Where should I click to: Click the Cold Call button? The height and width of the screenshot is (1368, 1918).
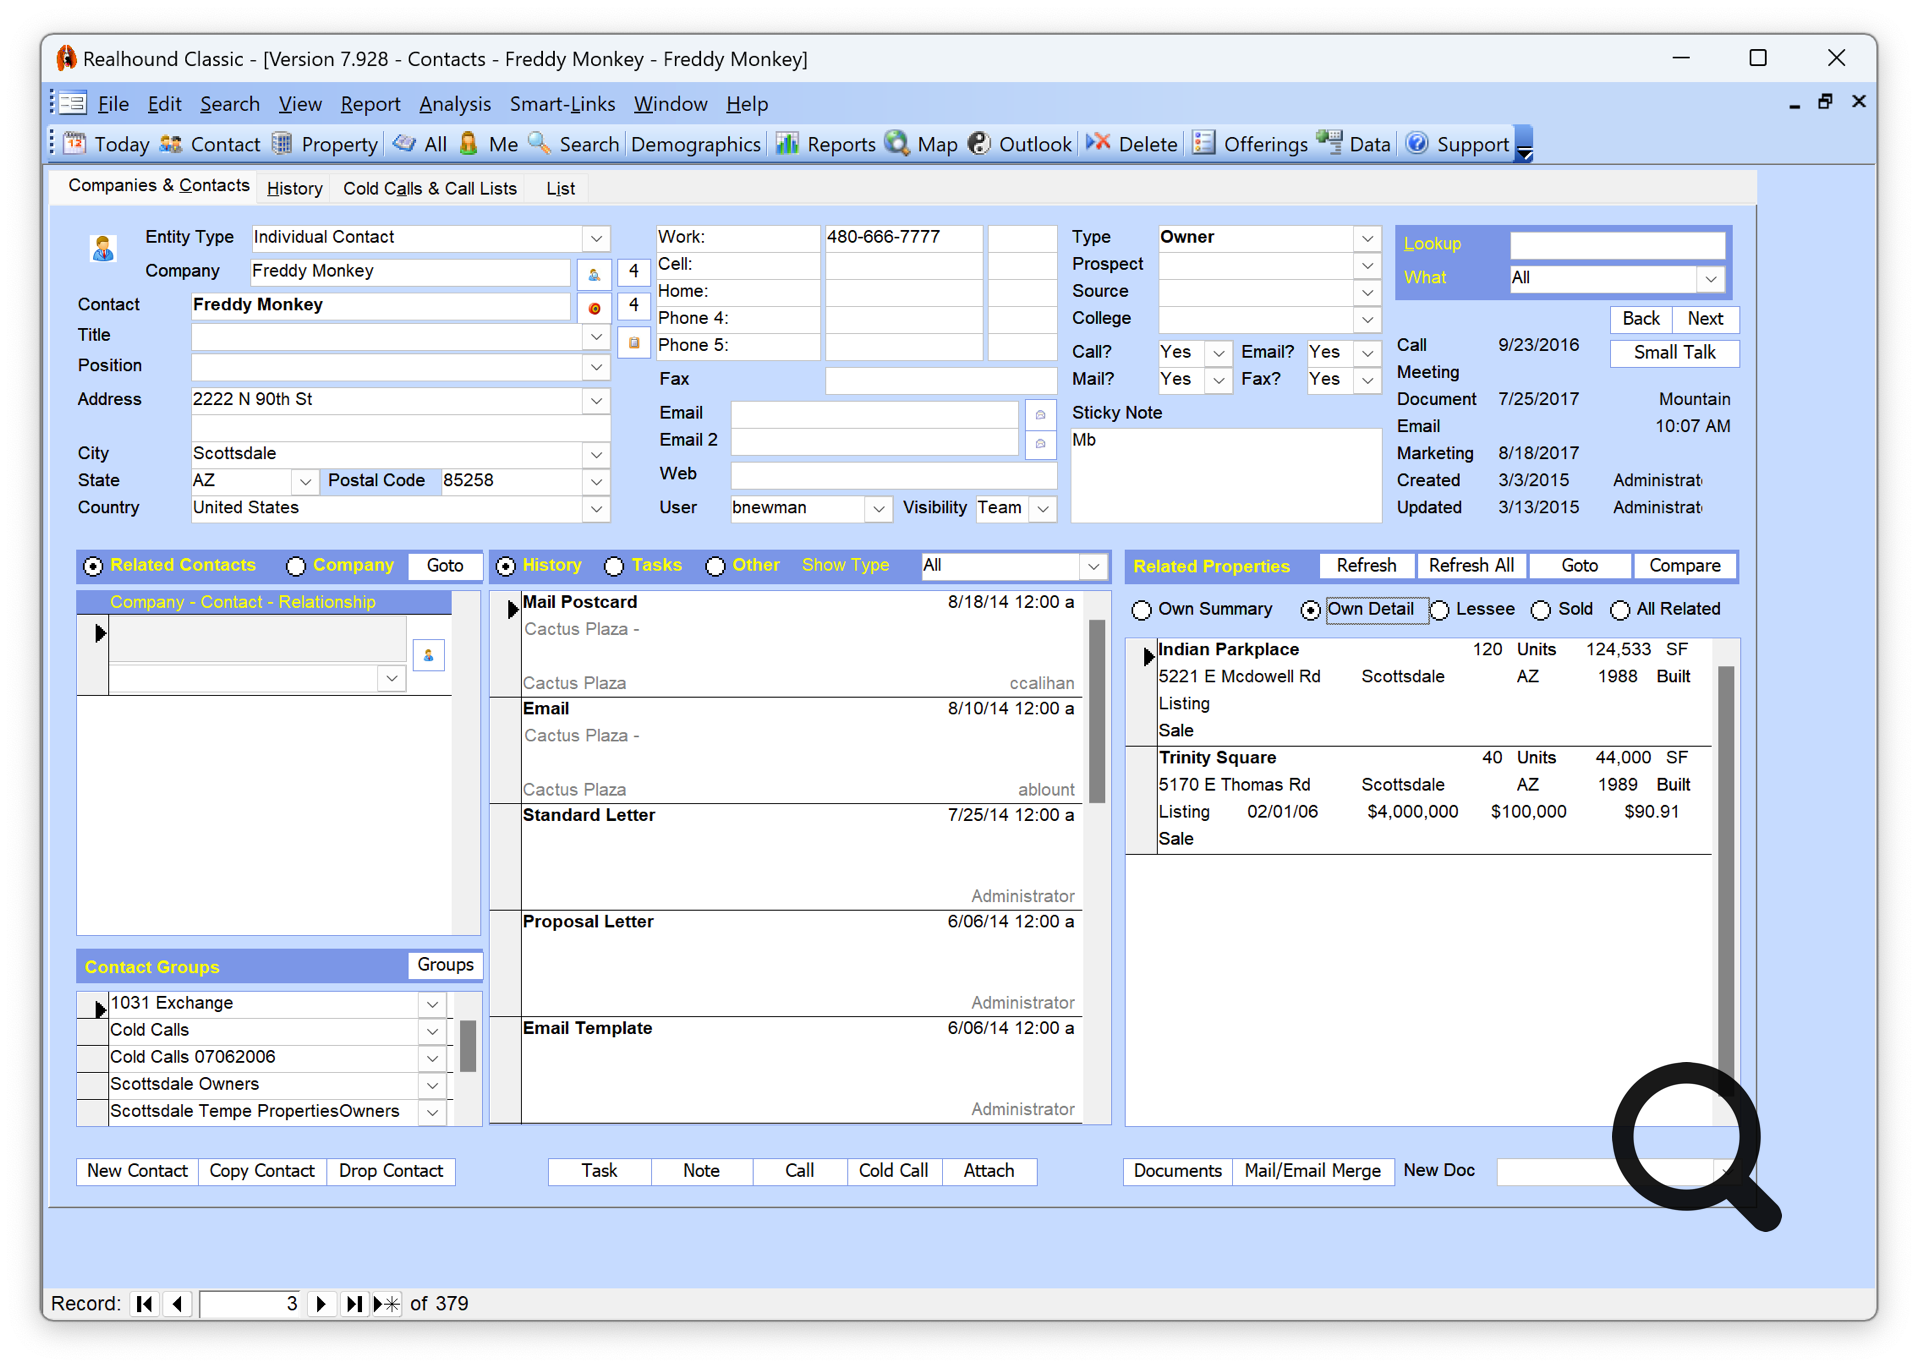tap(893, 1171)
